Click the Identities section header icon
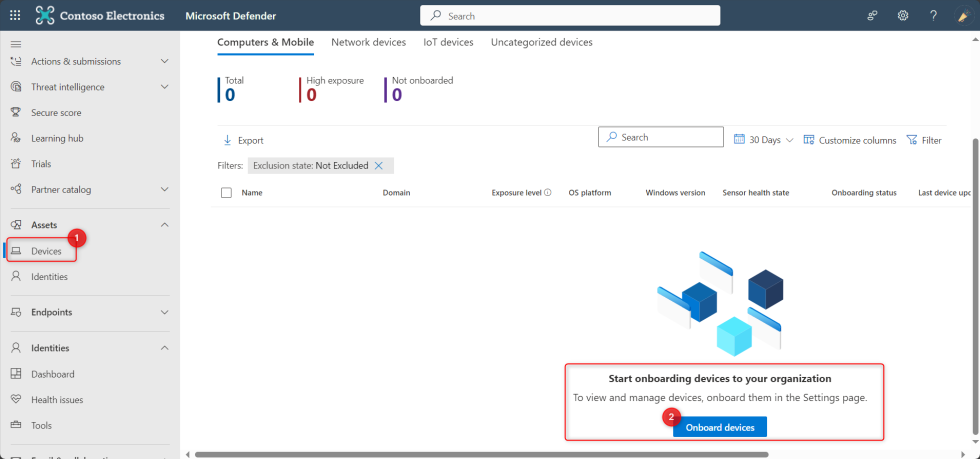The width and height of the screenshot is (980, 459). click(x=17, y=348)
